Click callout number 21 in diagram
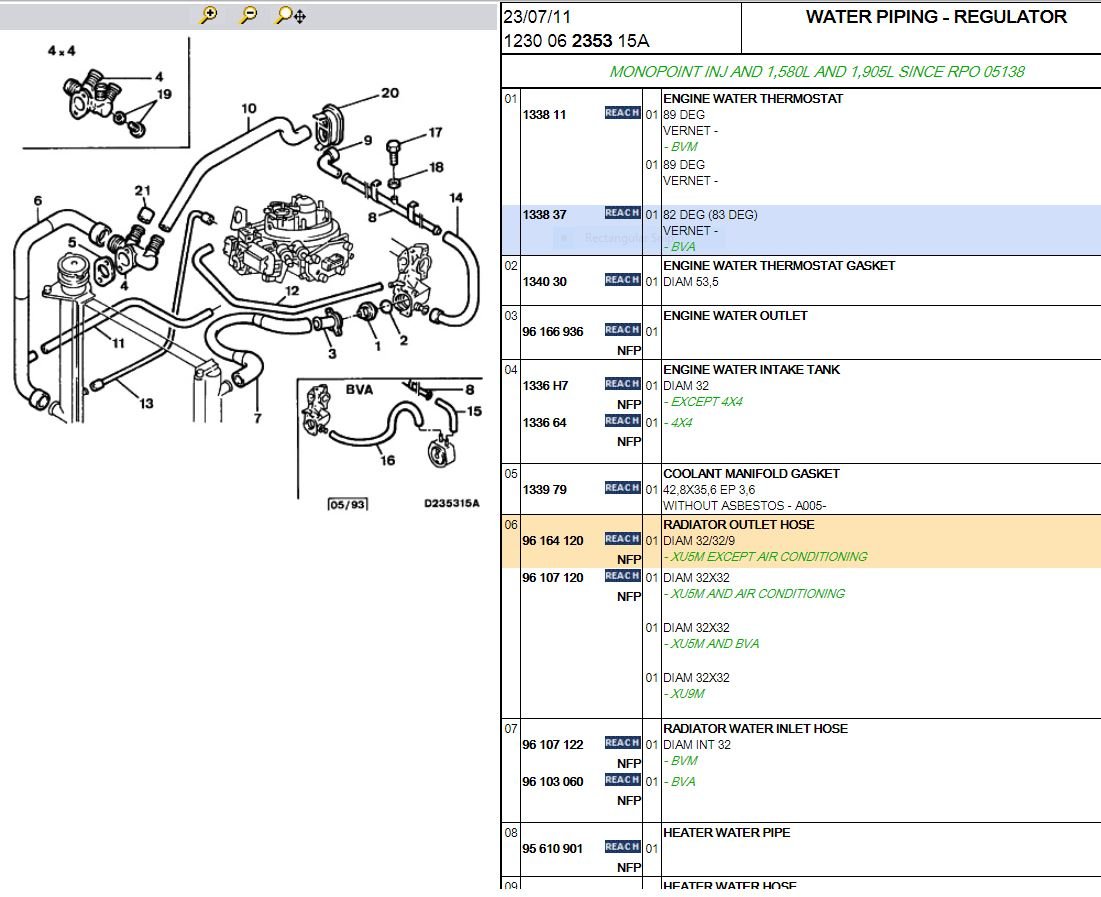1101x897 pixels. pyautogui.click(x=143, y=190)
